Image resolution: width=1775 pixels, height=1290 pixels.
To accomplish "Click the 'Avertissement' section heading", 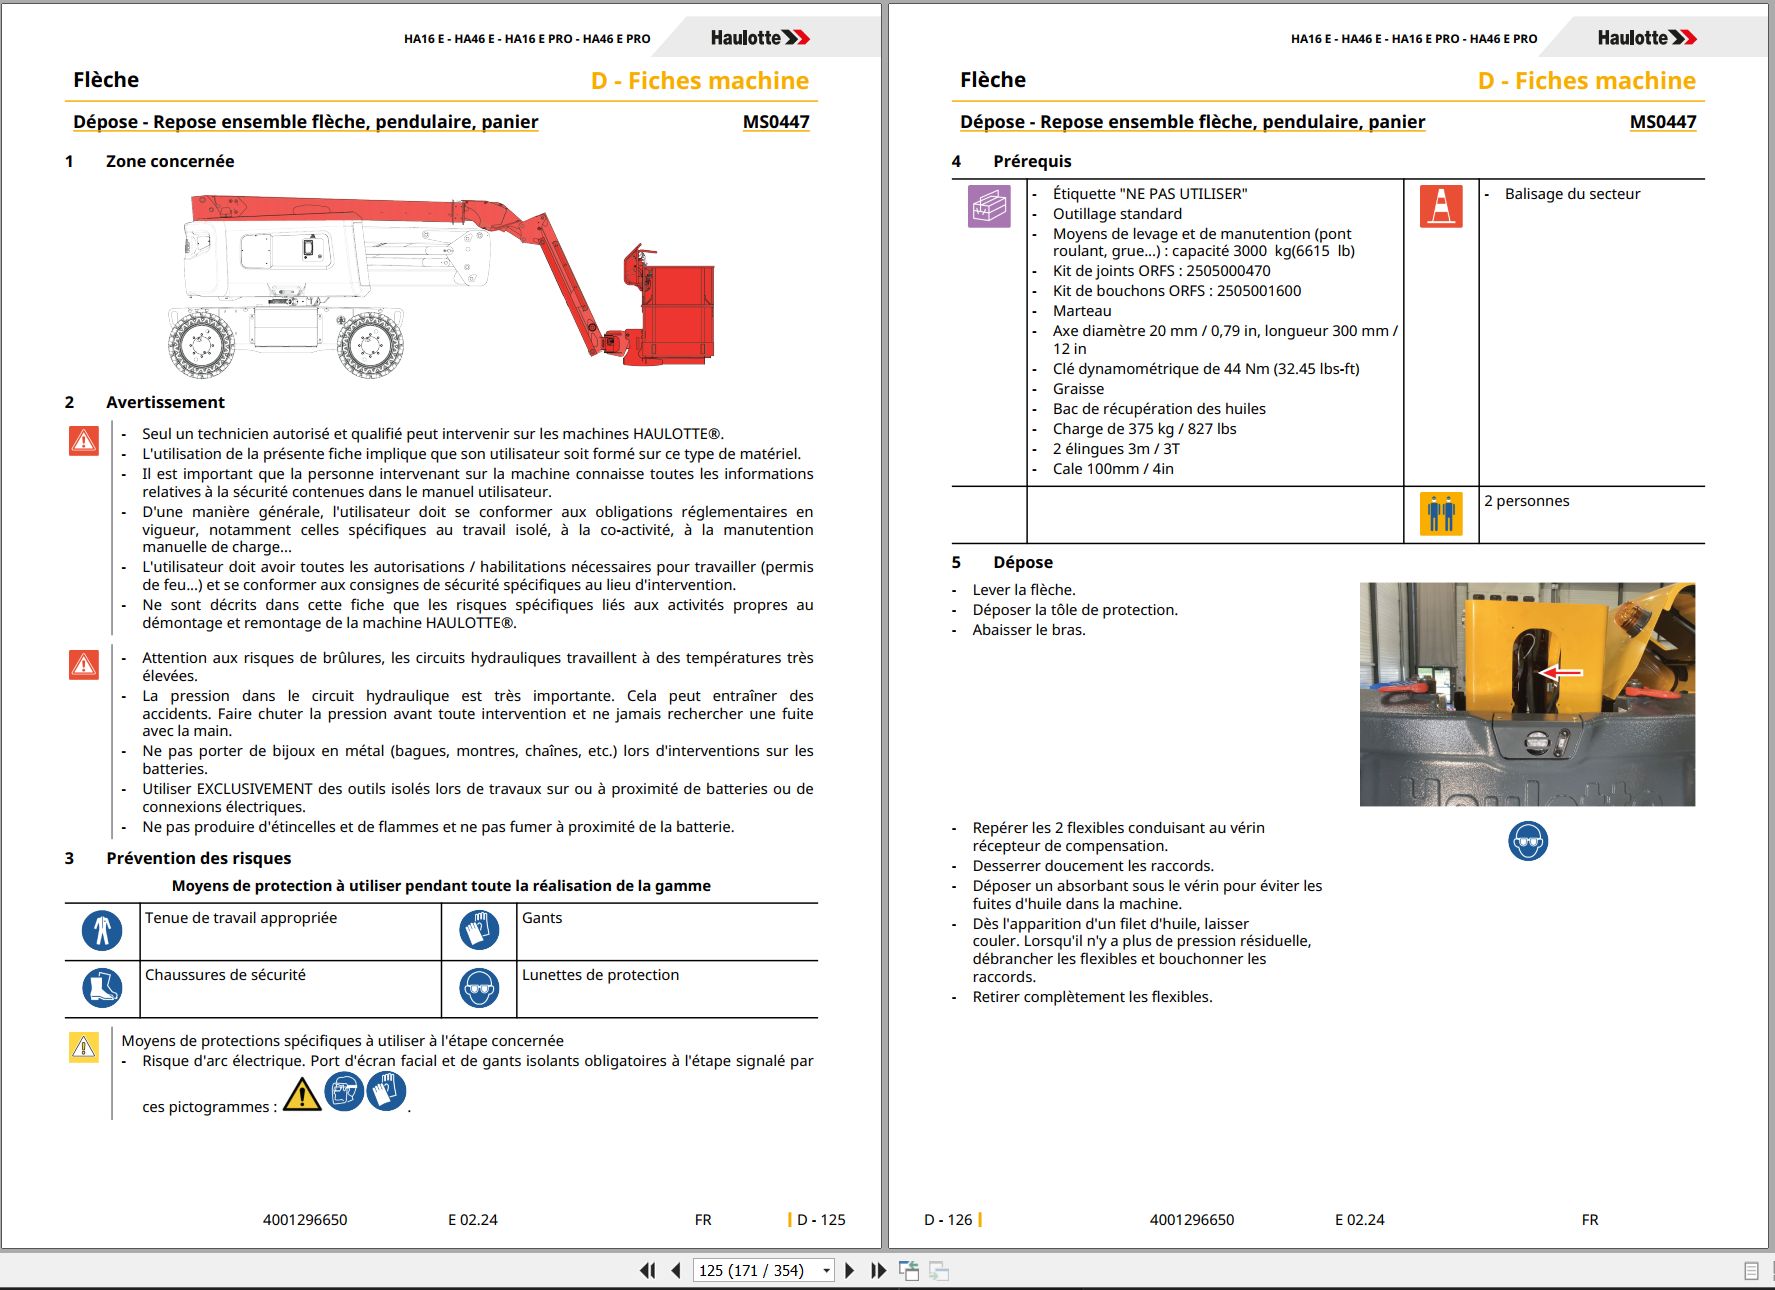I will pyautogui.click(x=166, y=402).
